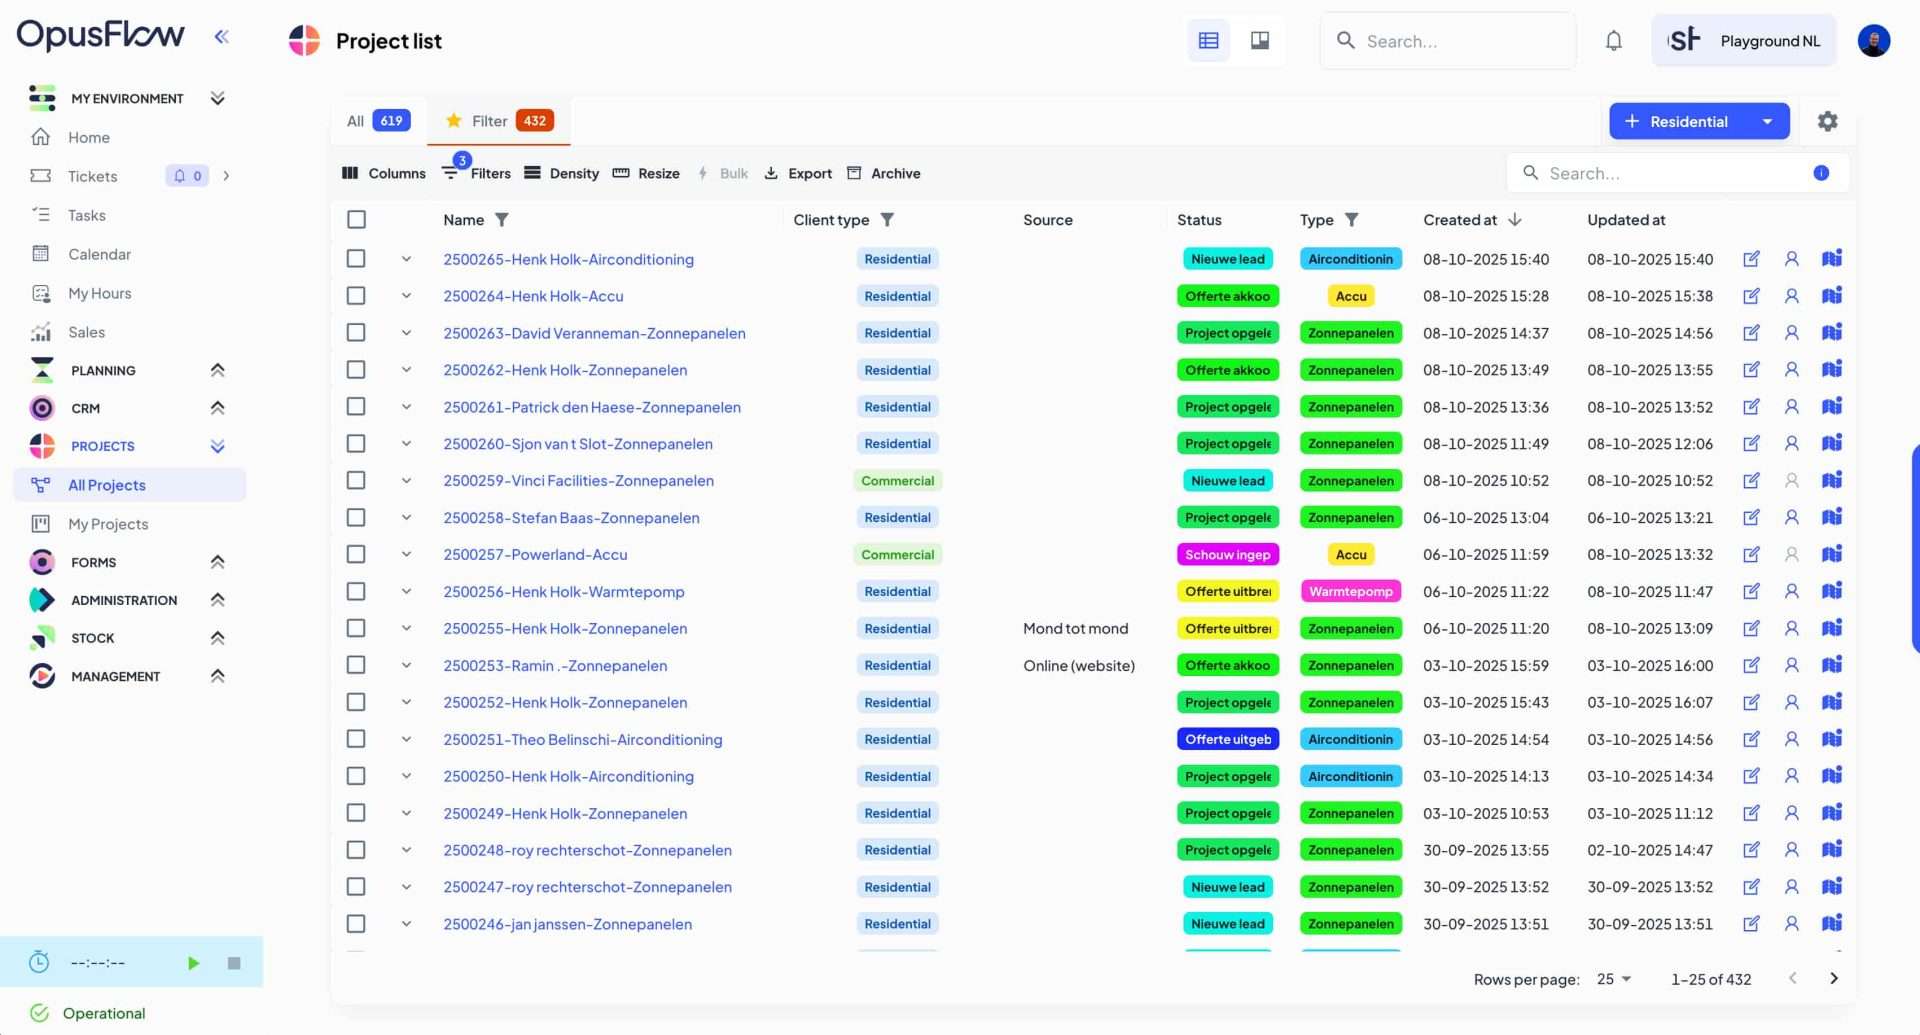Click the Client type filter icon
This screenshot has width=1920, height=1035.
887,220
